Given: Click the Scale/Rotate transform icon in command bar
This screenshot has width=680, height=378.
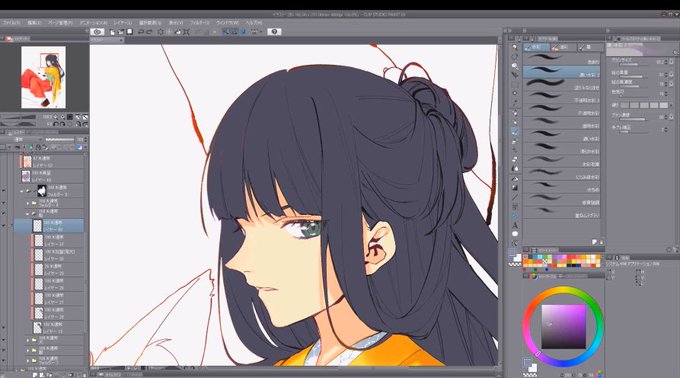Looking at the screenshot, I should pyautogui.click(x=186, y=32).
